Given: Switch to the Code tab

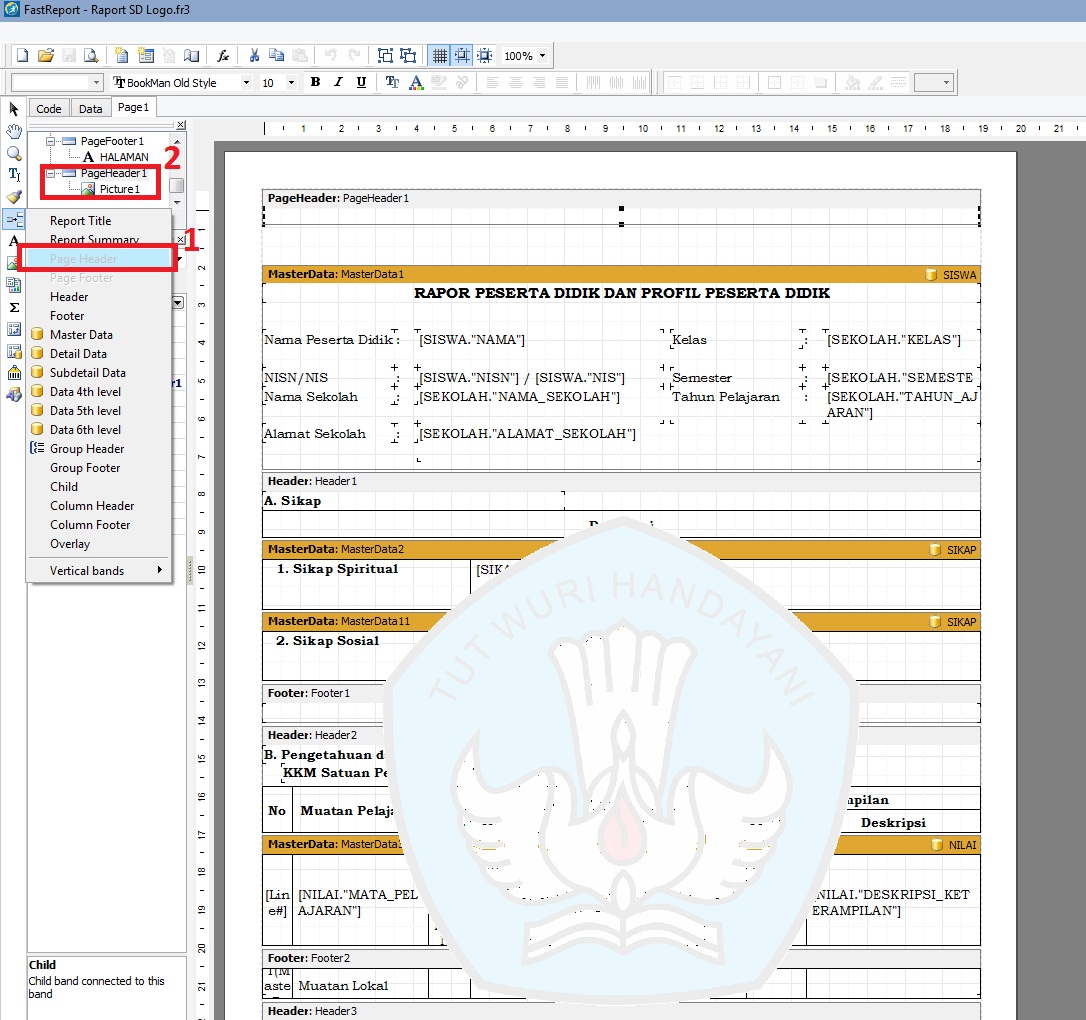Looking at the screenshot, I should coord(48,109).
